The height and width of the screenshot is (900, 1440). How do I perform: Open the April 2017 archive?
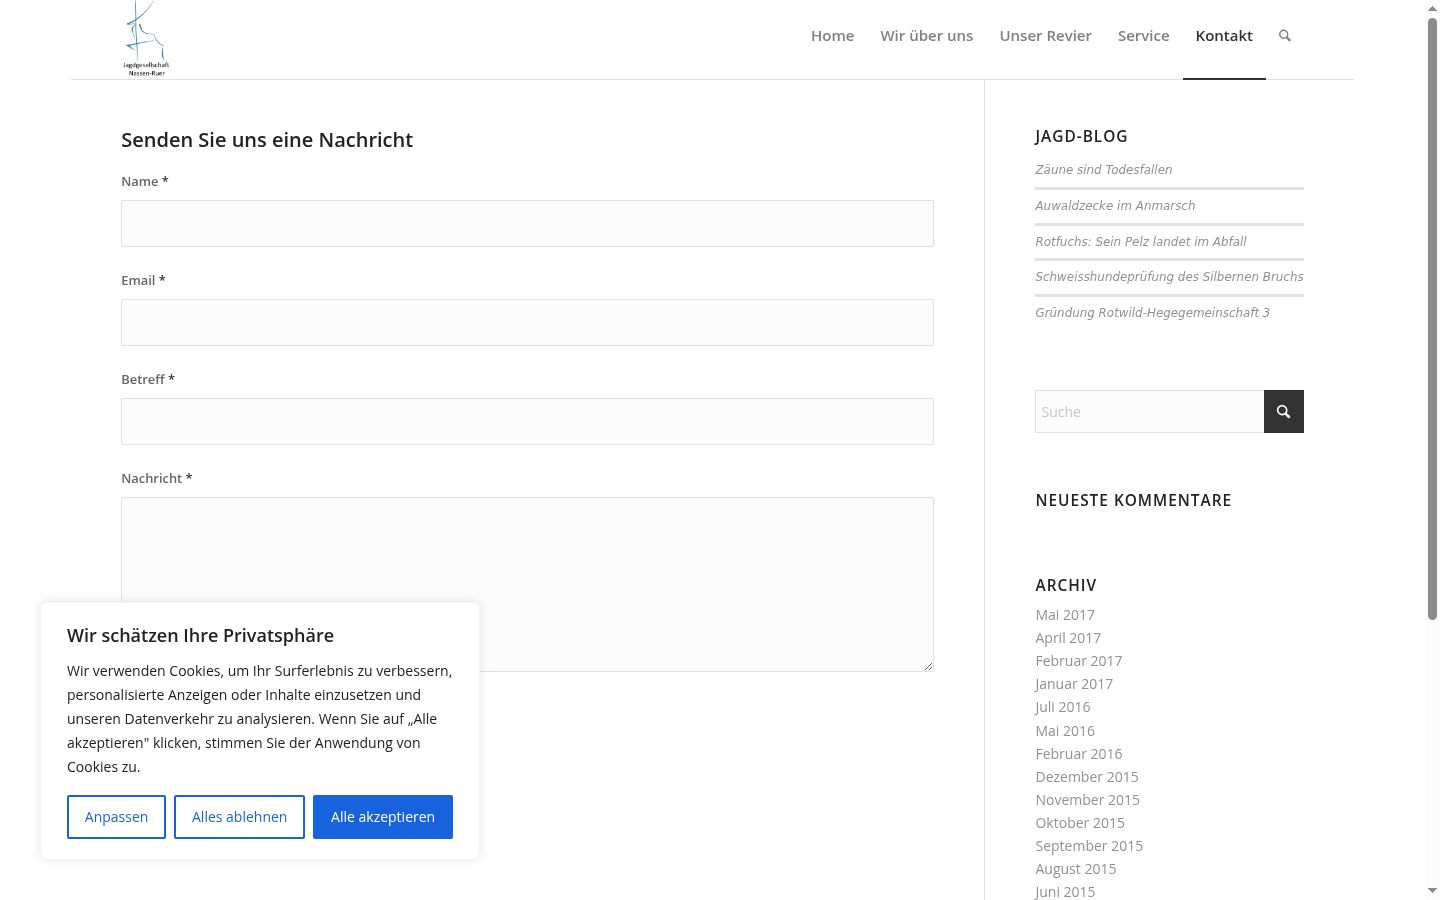1068,638
